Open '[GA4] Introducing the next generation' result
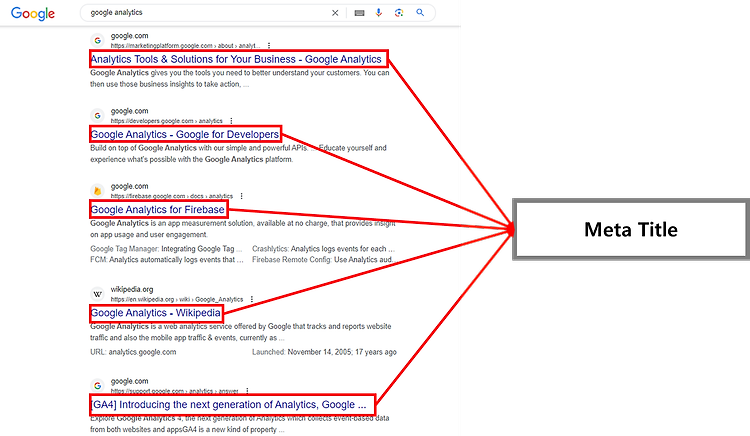The height and width of the screenshot is (436, 750). pos(229,404)
